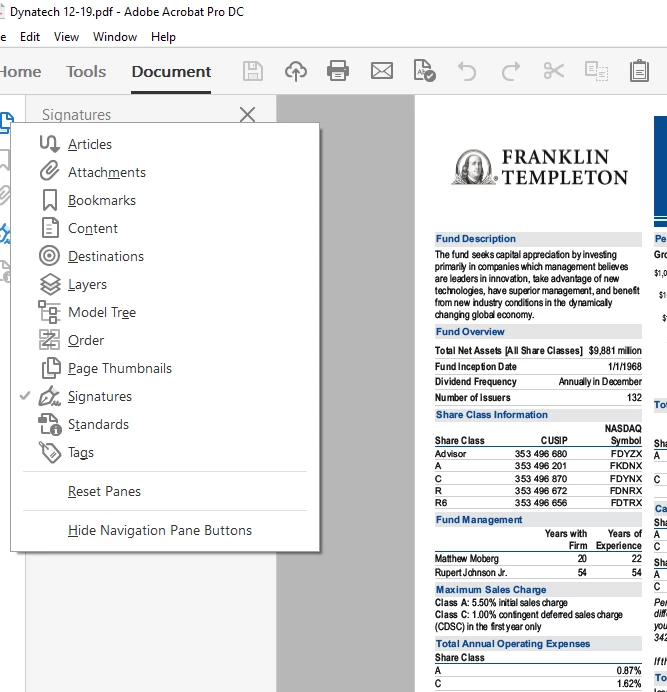Click the Signatures pane title
The image size is (667, 692).
(x=76, y=115)
